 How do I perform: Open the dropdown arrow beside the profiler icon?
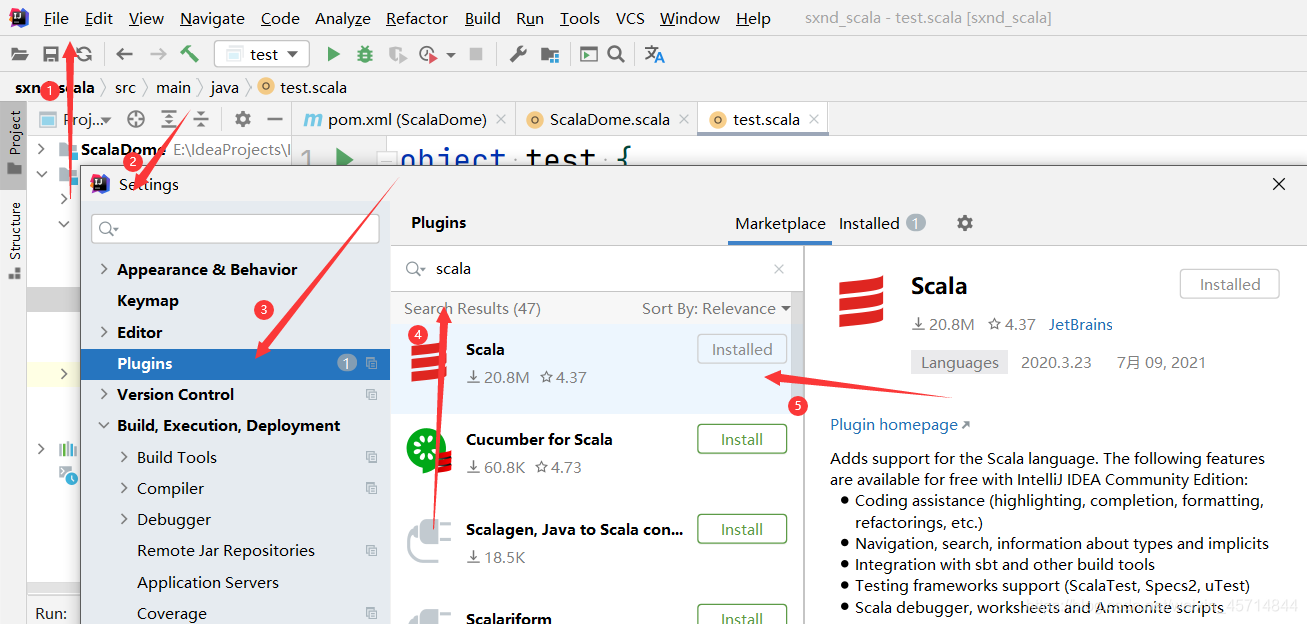click(451, 55)
